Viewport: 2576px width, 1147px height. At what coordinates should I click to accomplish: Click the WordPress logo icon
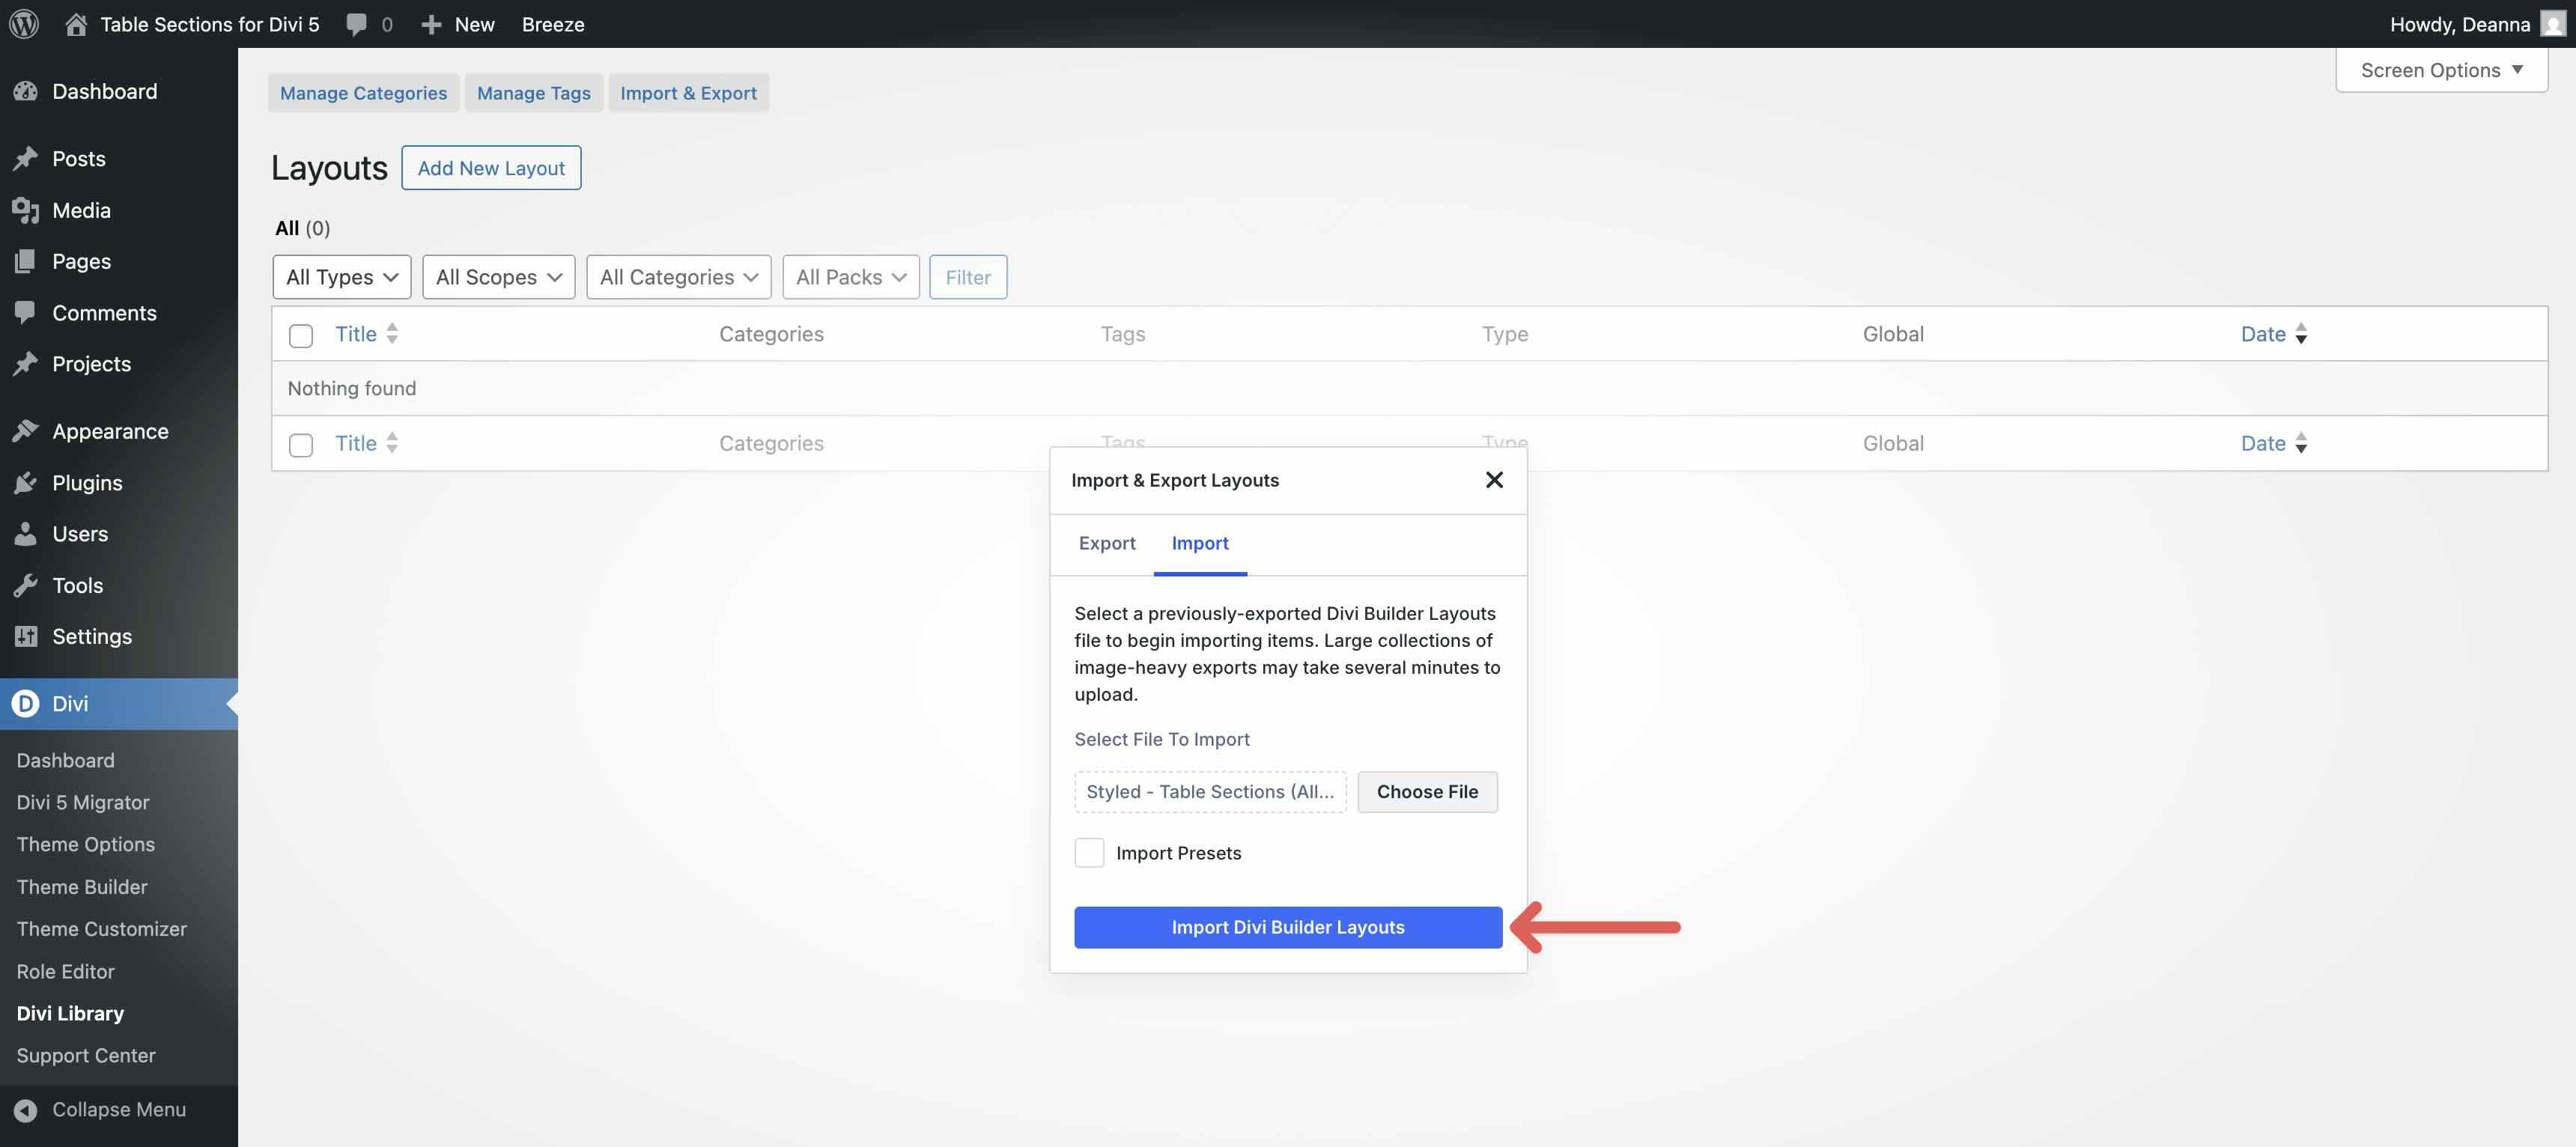(23, 23)
